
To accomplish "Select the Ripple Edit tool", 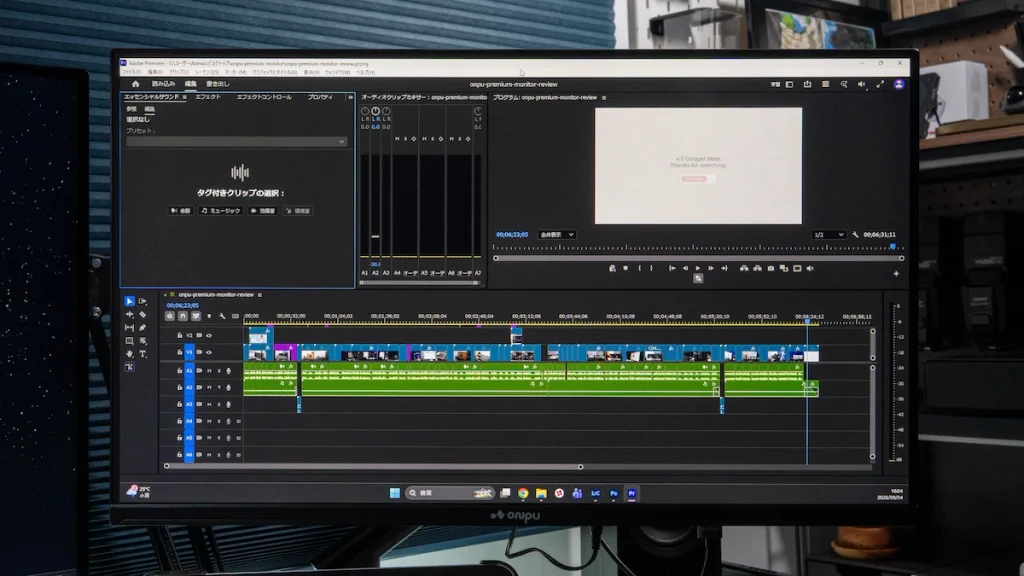I will (129, 315).
